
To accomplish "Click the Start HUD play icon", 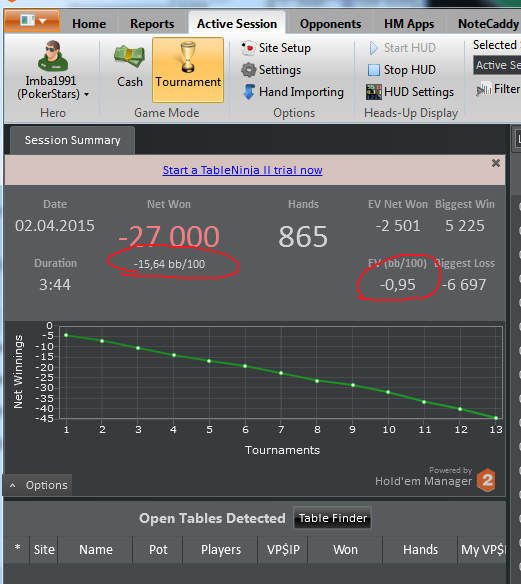I will point(374,48).
